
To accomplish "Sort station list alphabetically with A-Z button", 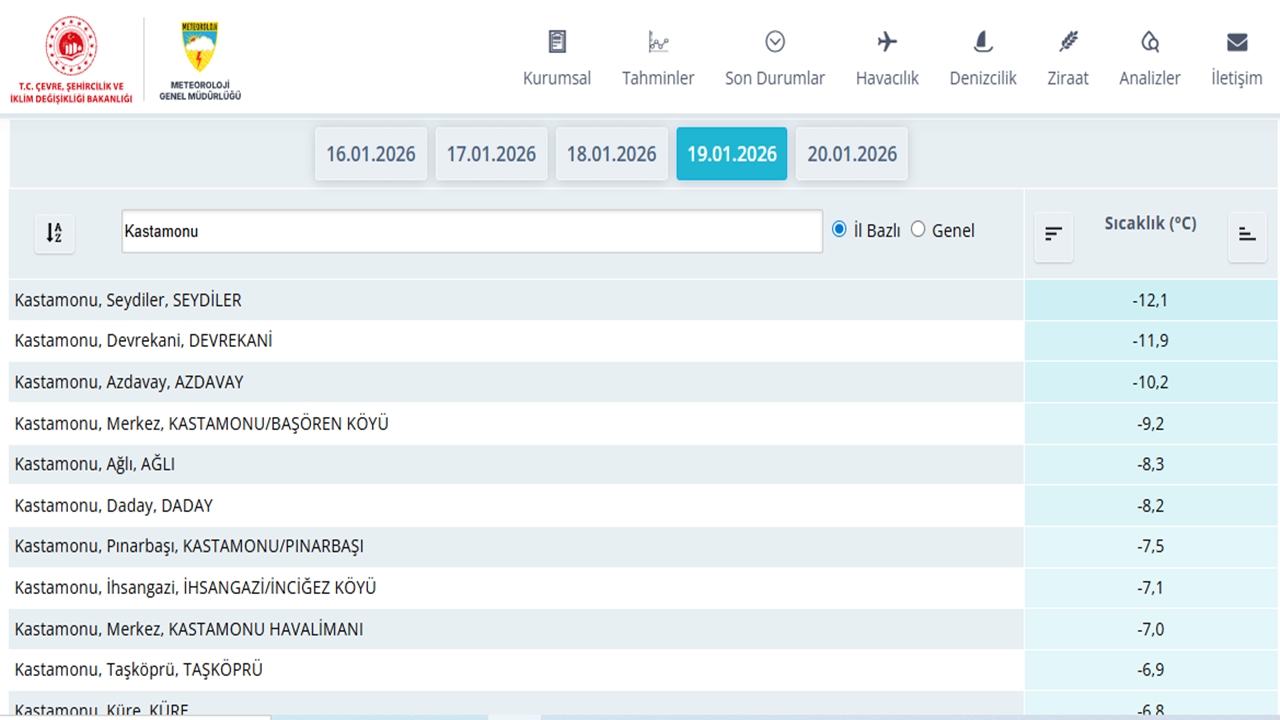I will pos(55,234).
